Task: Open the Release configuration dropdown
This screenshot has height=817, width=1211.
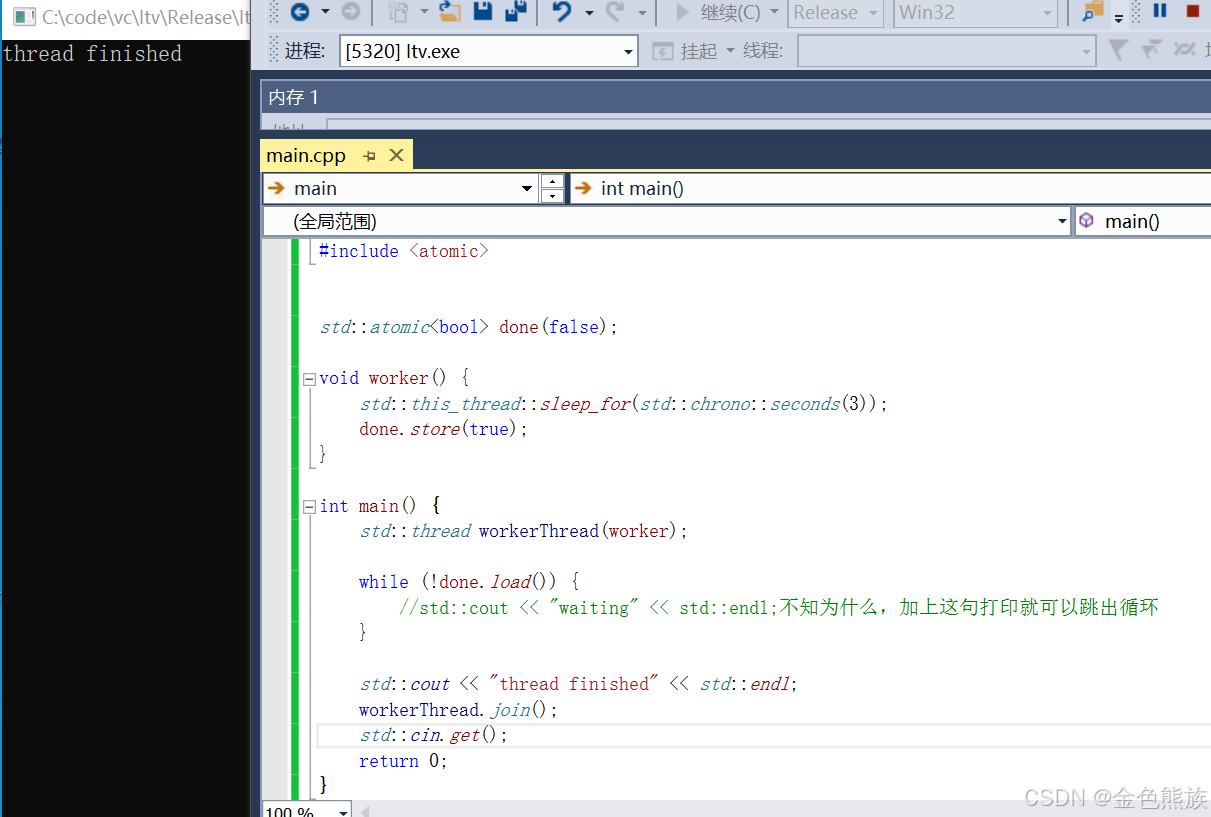Action: pos(835,13)
